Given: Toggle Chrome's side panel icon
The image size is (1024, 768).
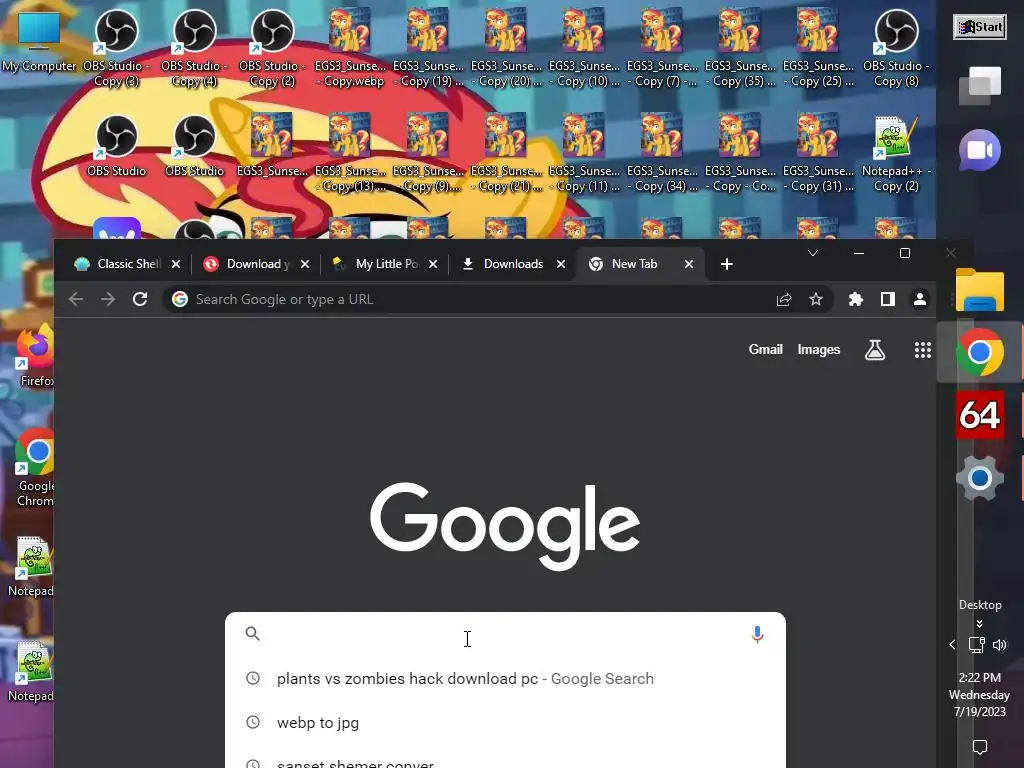Looking at the screenshot, I should click(888, 299).
